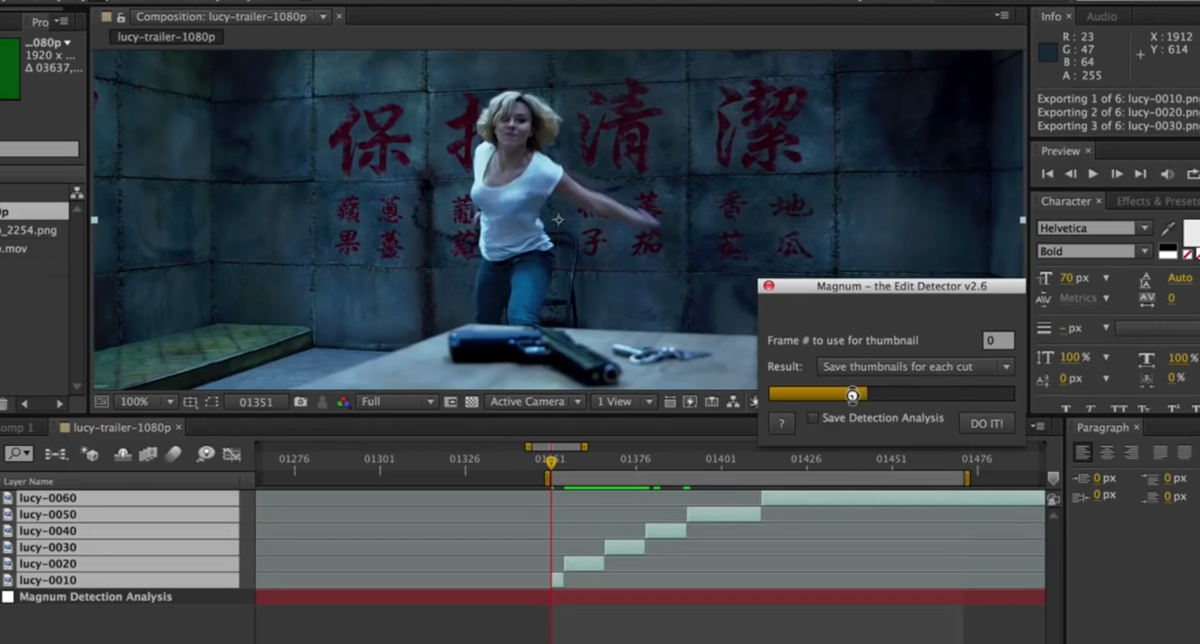Take a snapshot with the camera icon
The image size is (1200, 644).
pos(300,402)
